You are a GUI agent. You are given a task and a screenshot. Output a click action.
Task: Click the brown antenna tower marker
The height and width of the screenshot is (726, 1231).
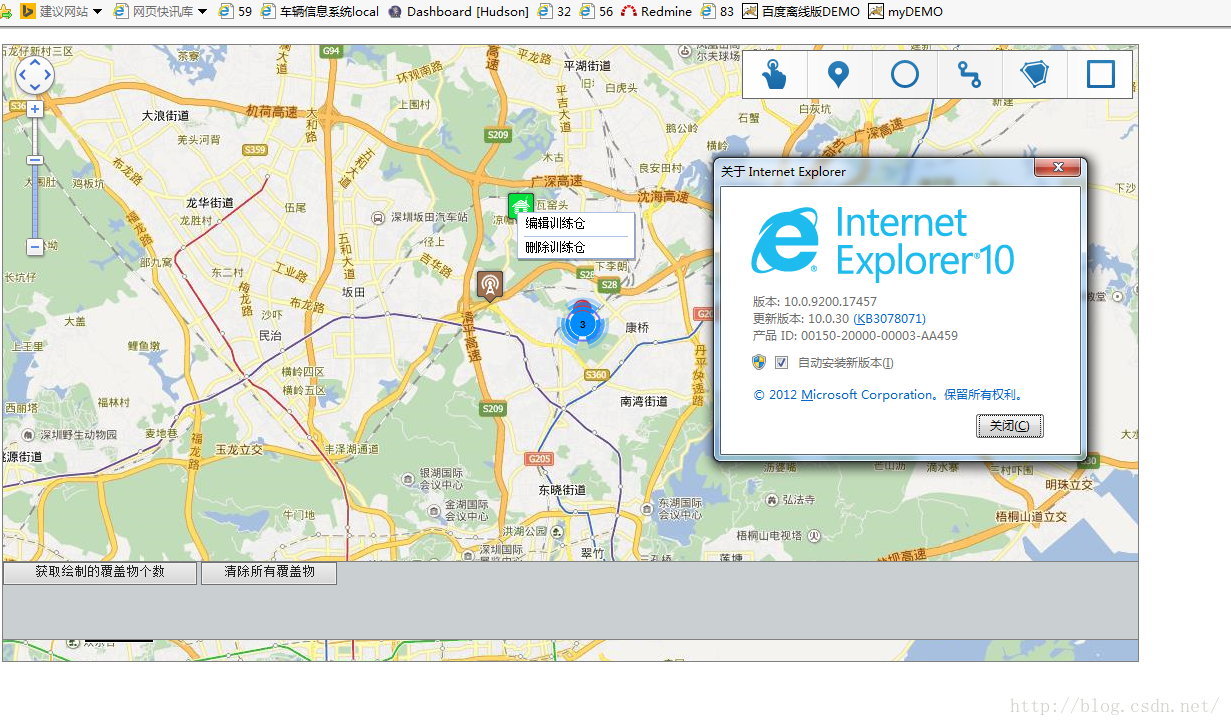click(x=489, y=286)
